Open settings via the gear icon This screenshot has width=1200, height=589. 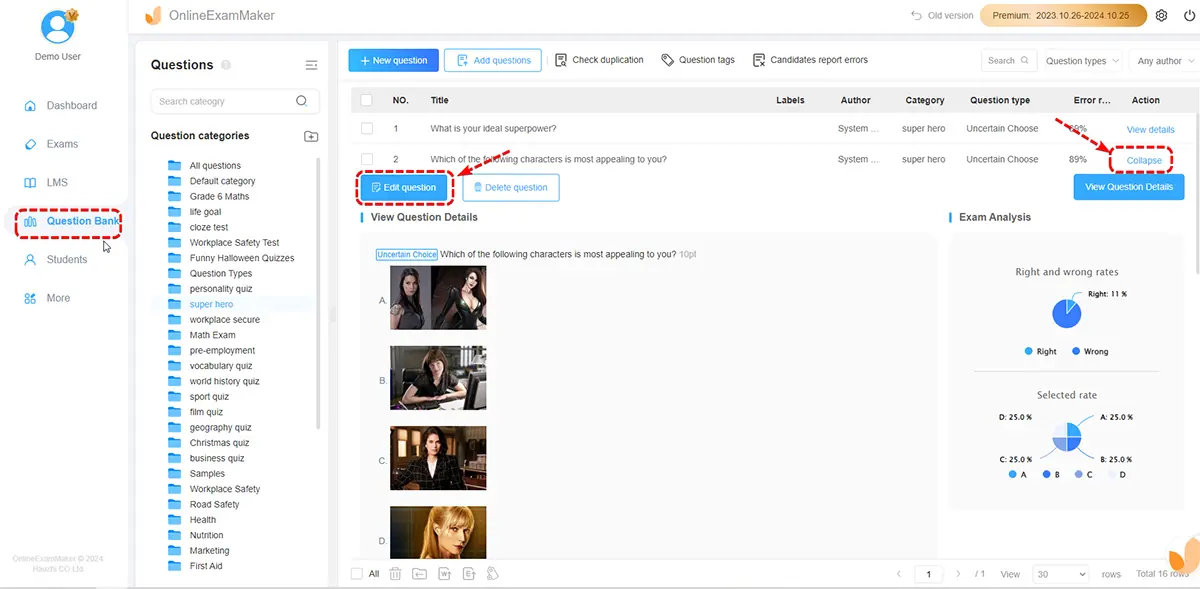coord(1161,16)
